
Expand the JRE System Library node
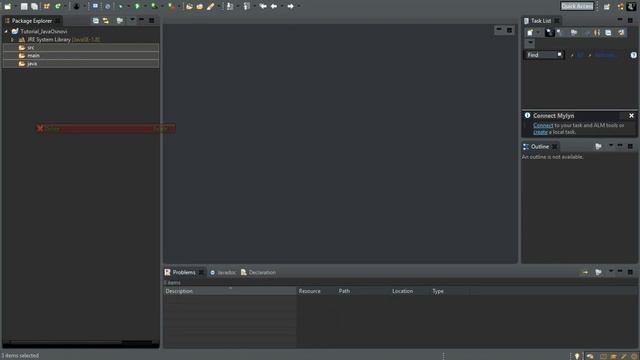click(x=12, y=40)
